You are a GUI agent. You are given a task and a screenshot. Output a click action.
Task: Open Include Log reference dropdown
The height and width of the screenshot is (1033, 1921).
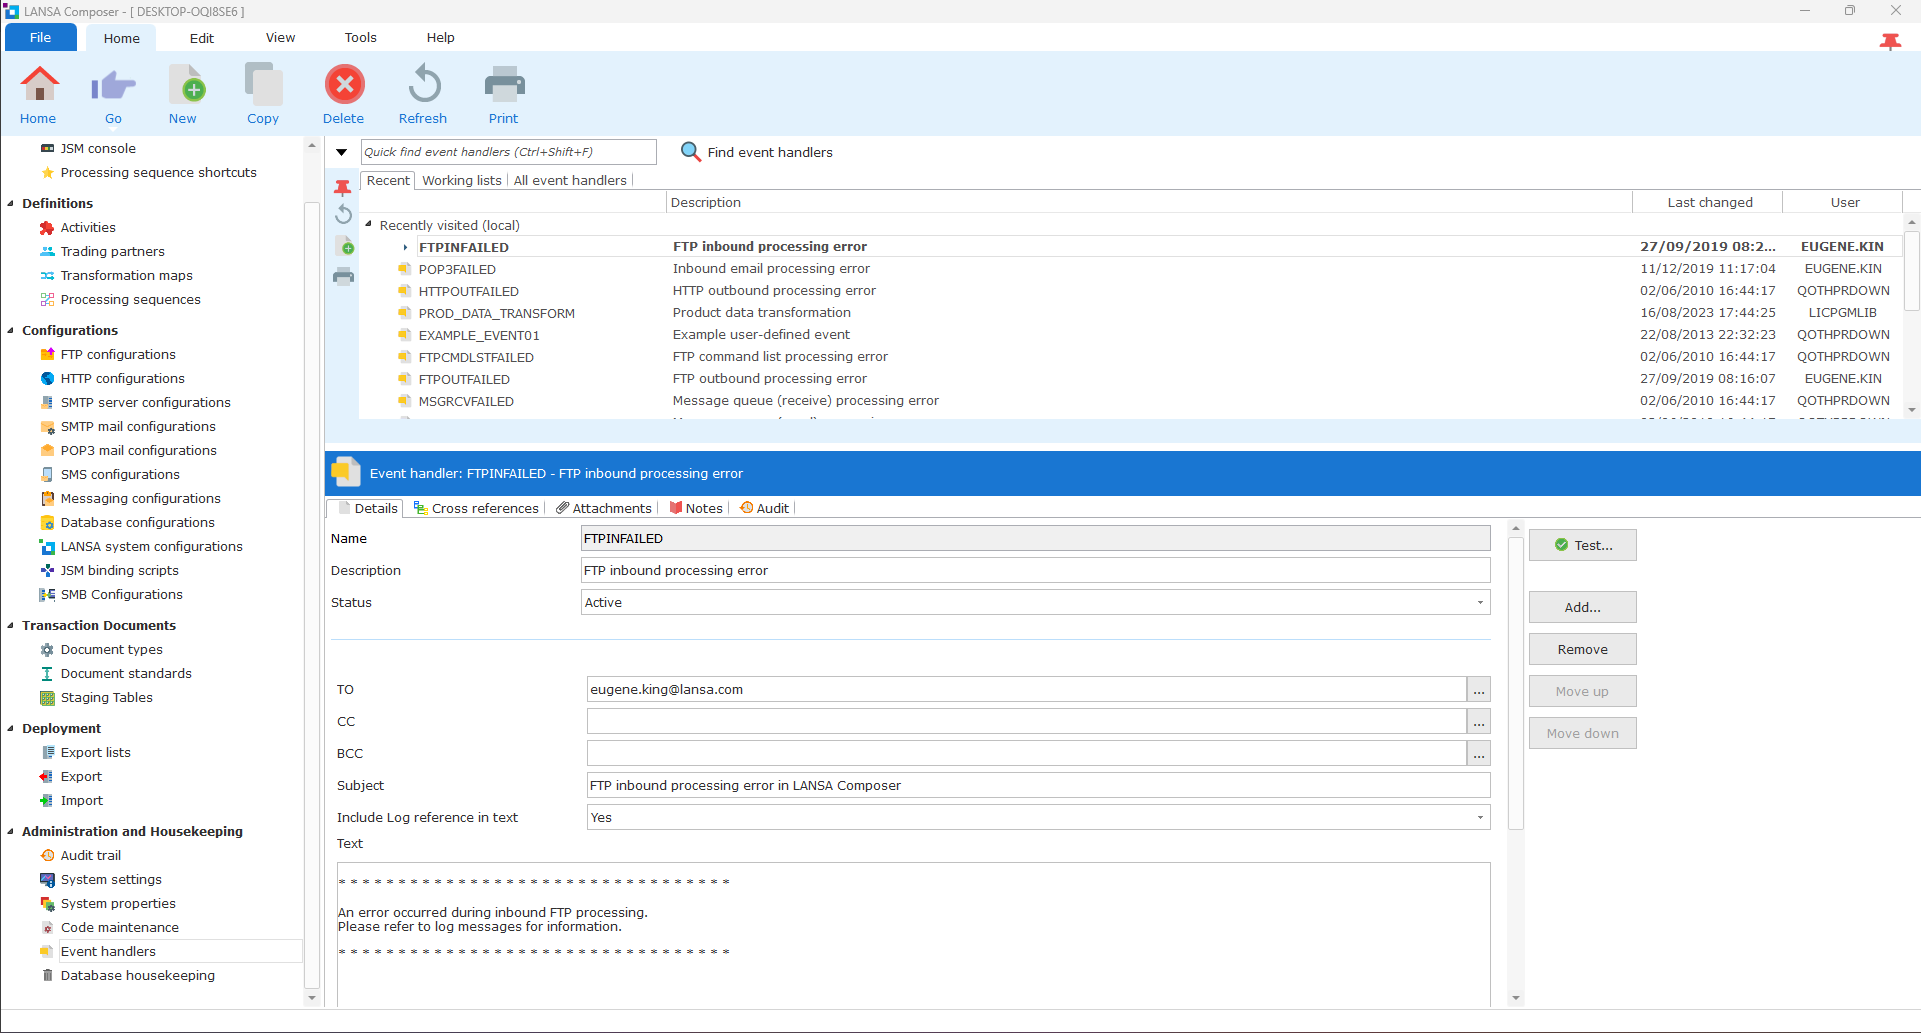(x=1480, y=817)
